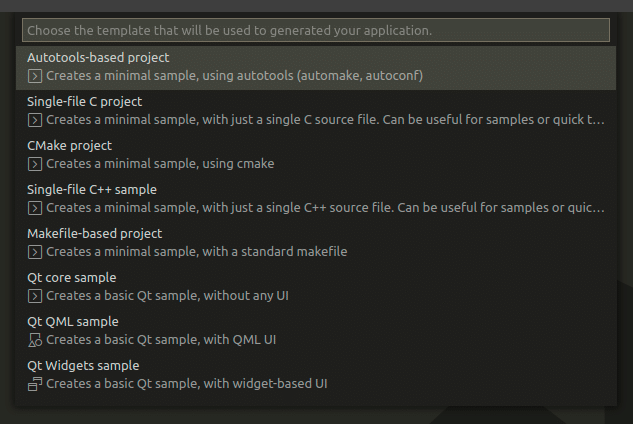Click the terminal icon under Autotools-based project
The image size is (633, 424).
35,75
